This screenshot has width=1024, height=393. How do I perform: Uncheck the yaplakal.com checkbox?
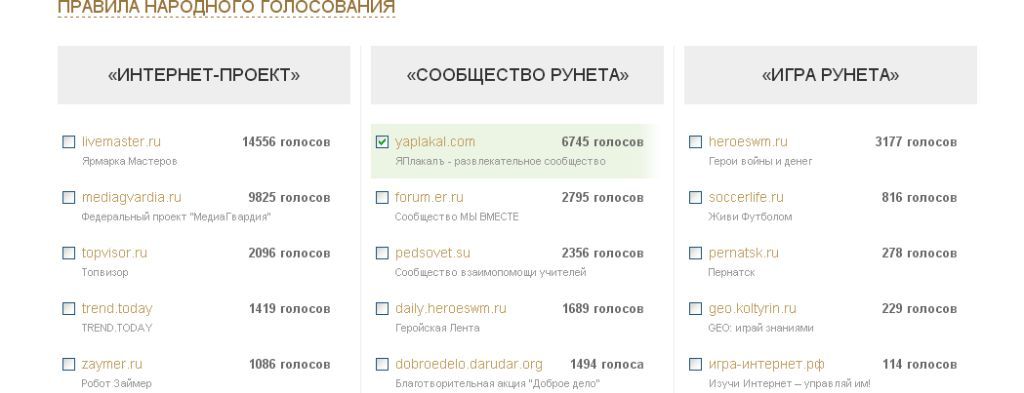coord(382,142)
